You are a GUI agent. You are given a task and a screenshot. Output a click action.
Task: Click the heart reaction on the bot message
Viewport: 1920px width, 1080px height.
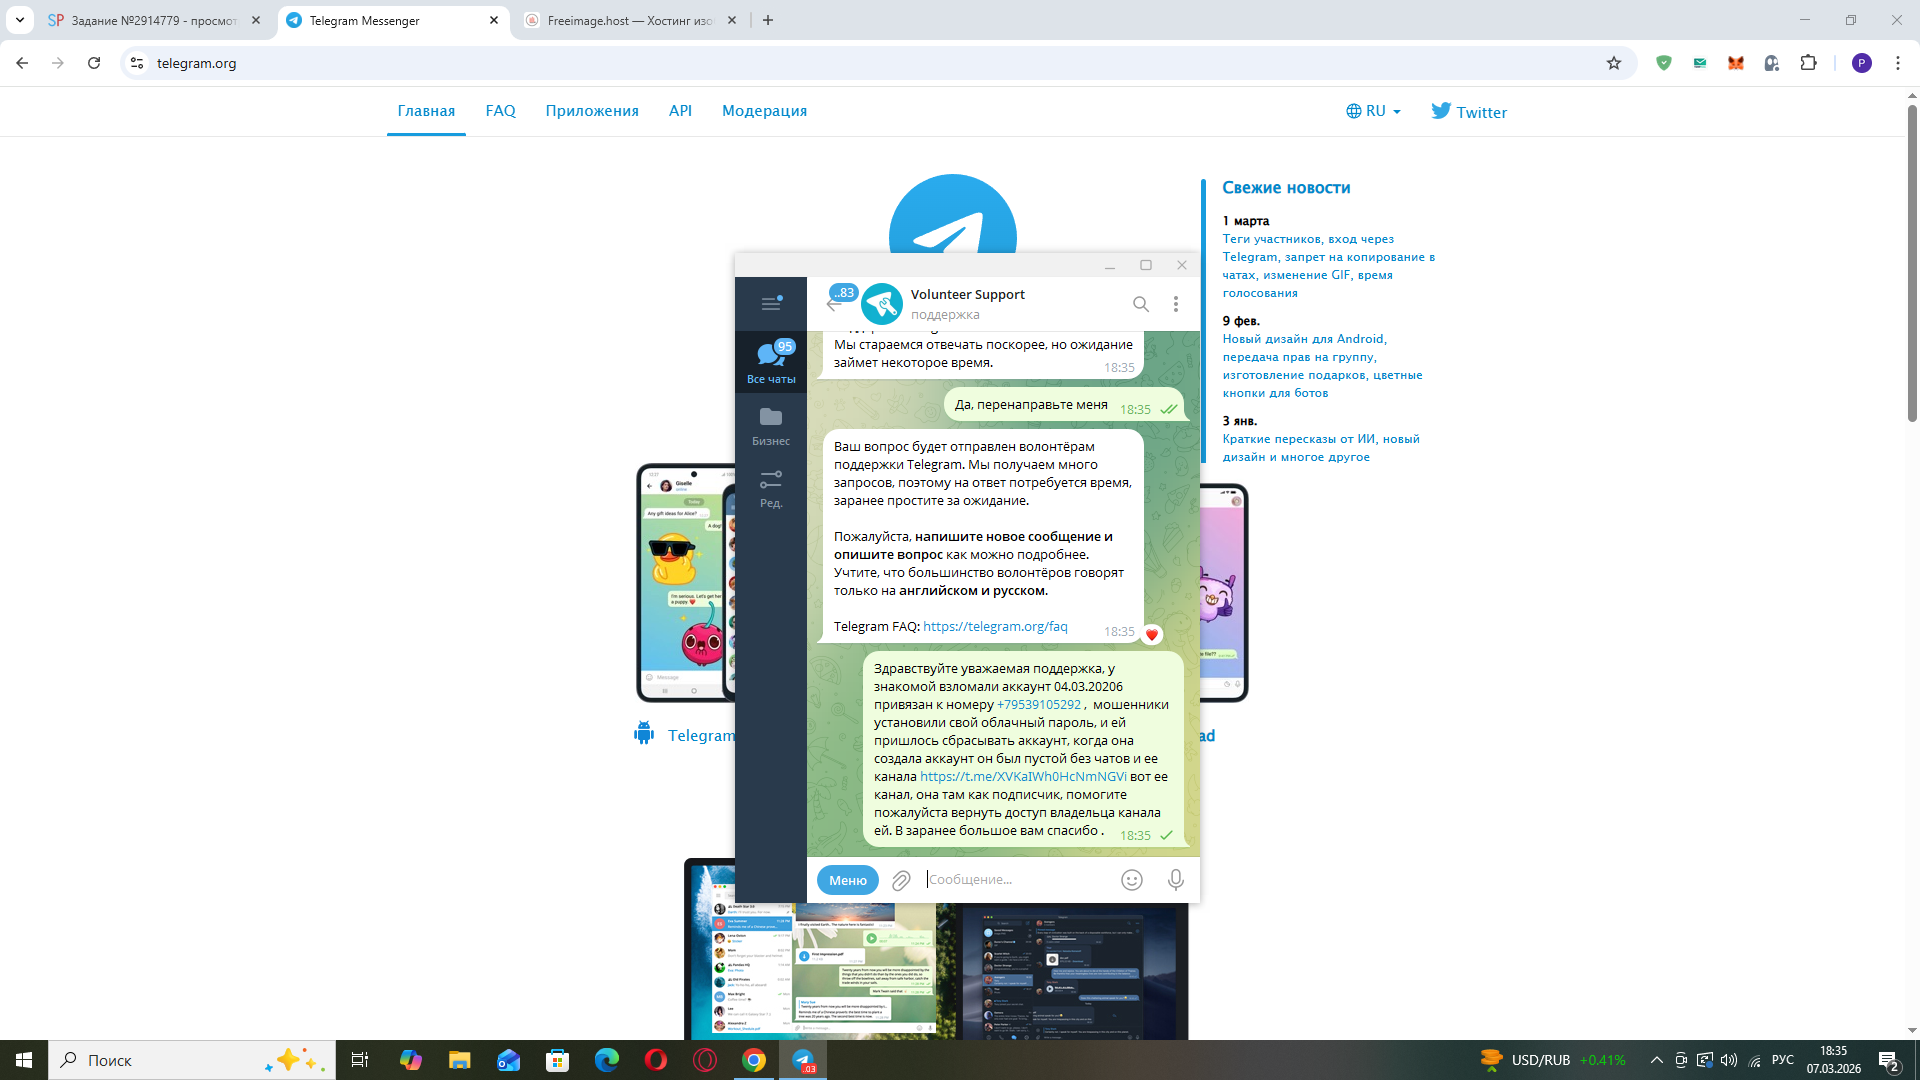1152,634
